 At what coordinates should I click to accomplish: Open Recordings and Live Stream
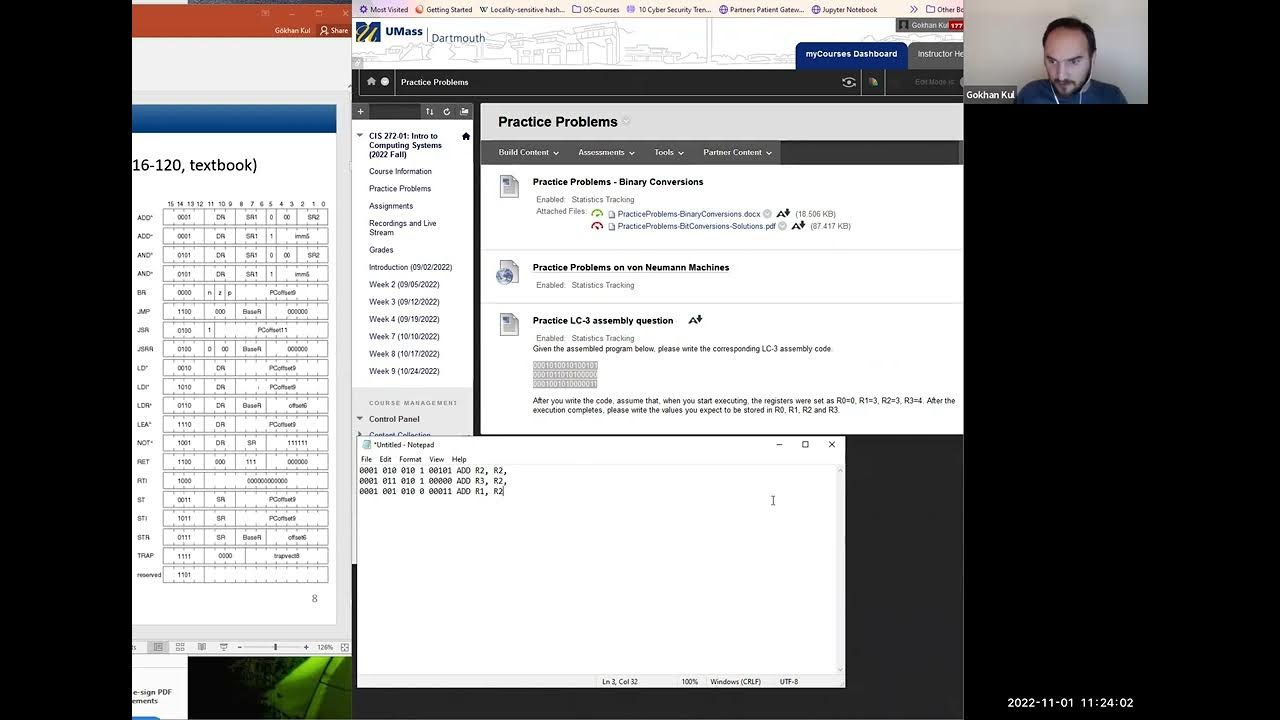click(x=403, y=228)
